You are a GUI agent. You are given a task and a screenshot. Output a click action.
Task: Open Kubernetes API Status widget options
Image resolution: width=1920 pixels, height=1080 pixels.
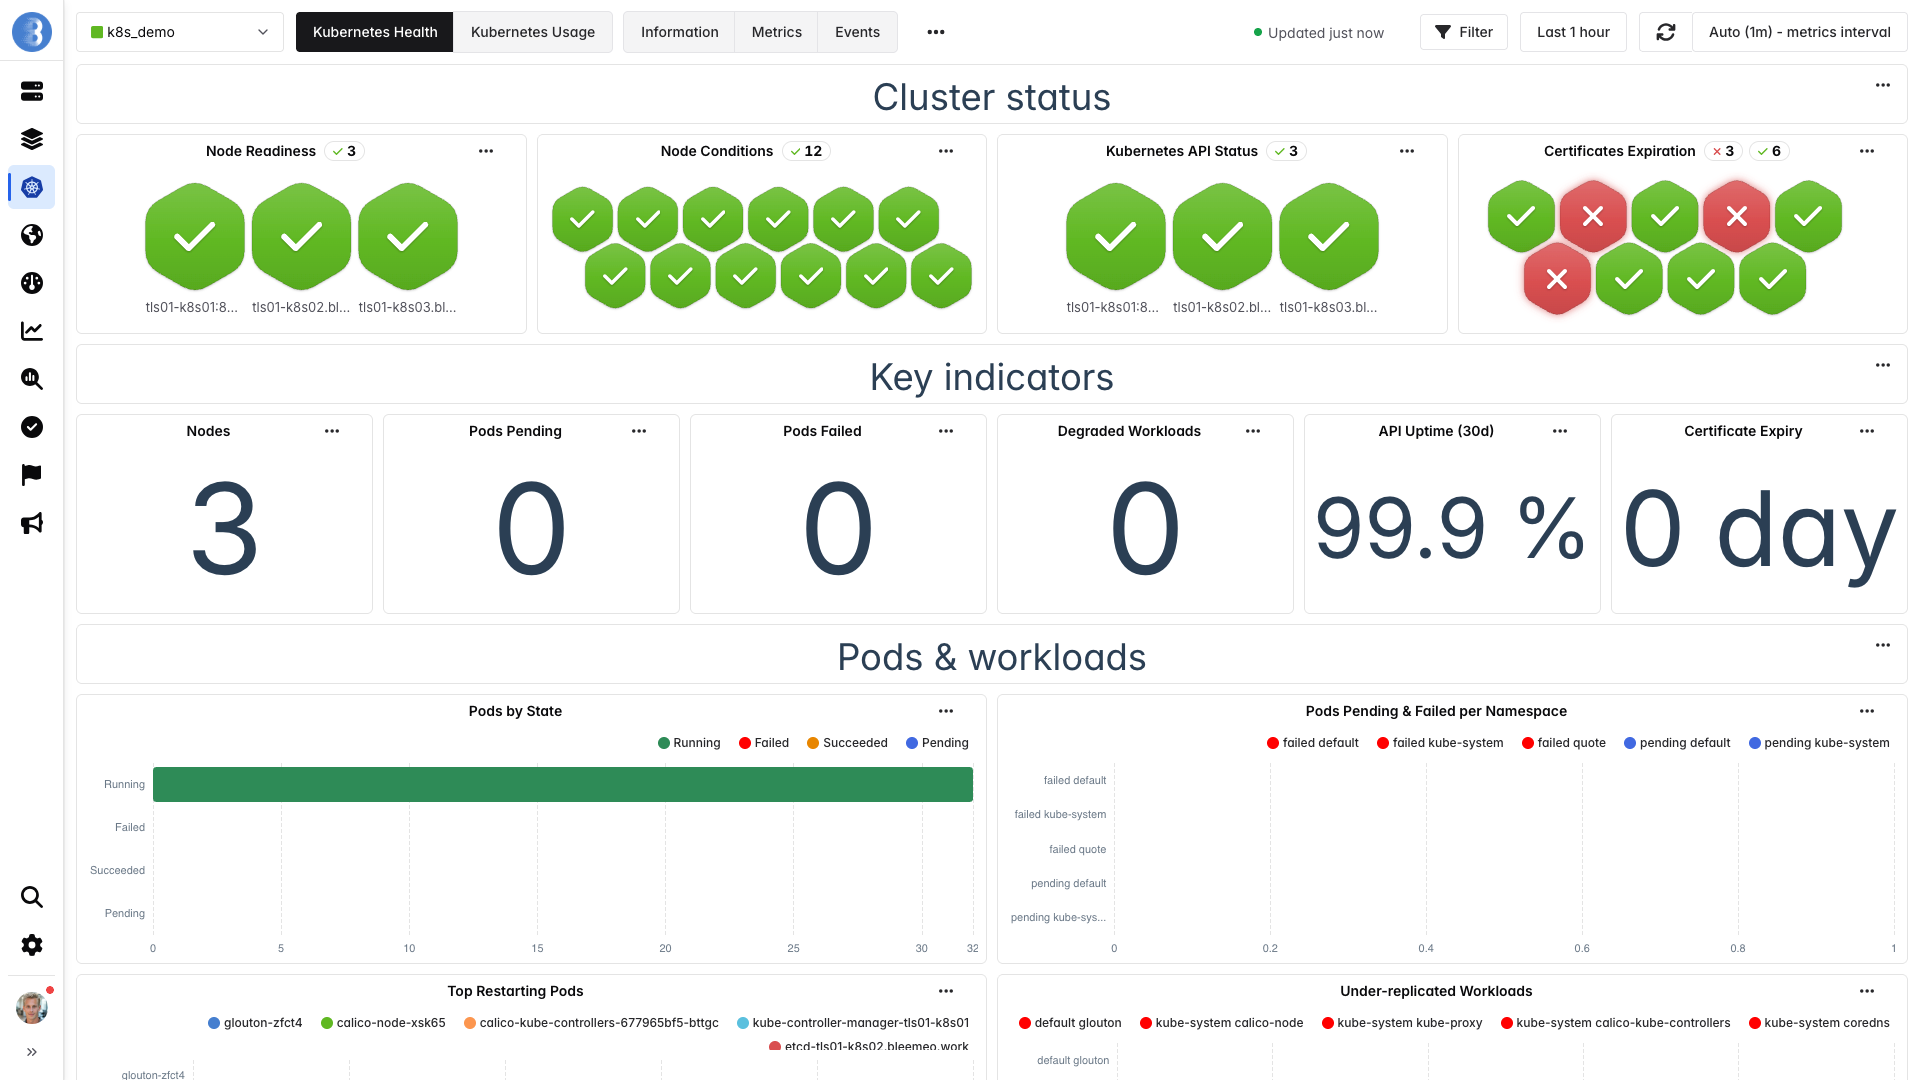pos(1407,151)
